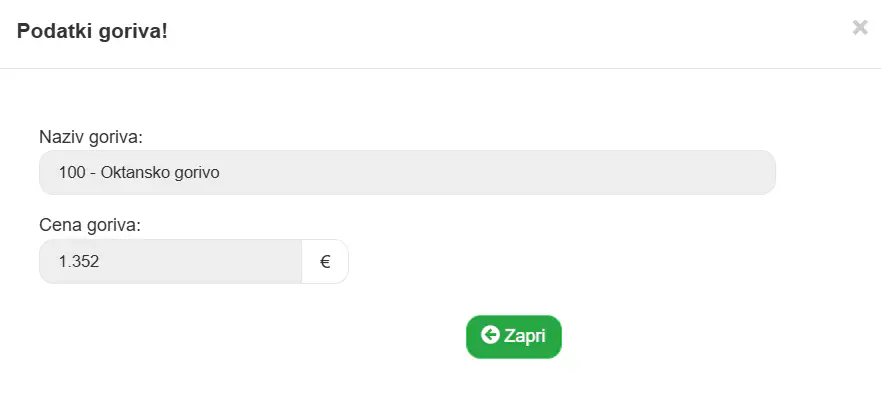Viewport: 881px width, 413px height.
Task: Close the dialog using the X icon
Action: pyautogui.click(x=860, y=28)
